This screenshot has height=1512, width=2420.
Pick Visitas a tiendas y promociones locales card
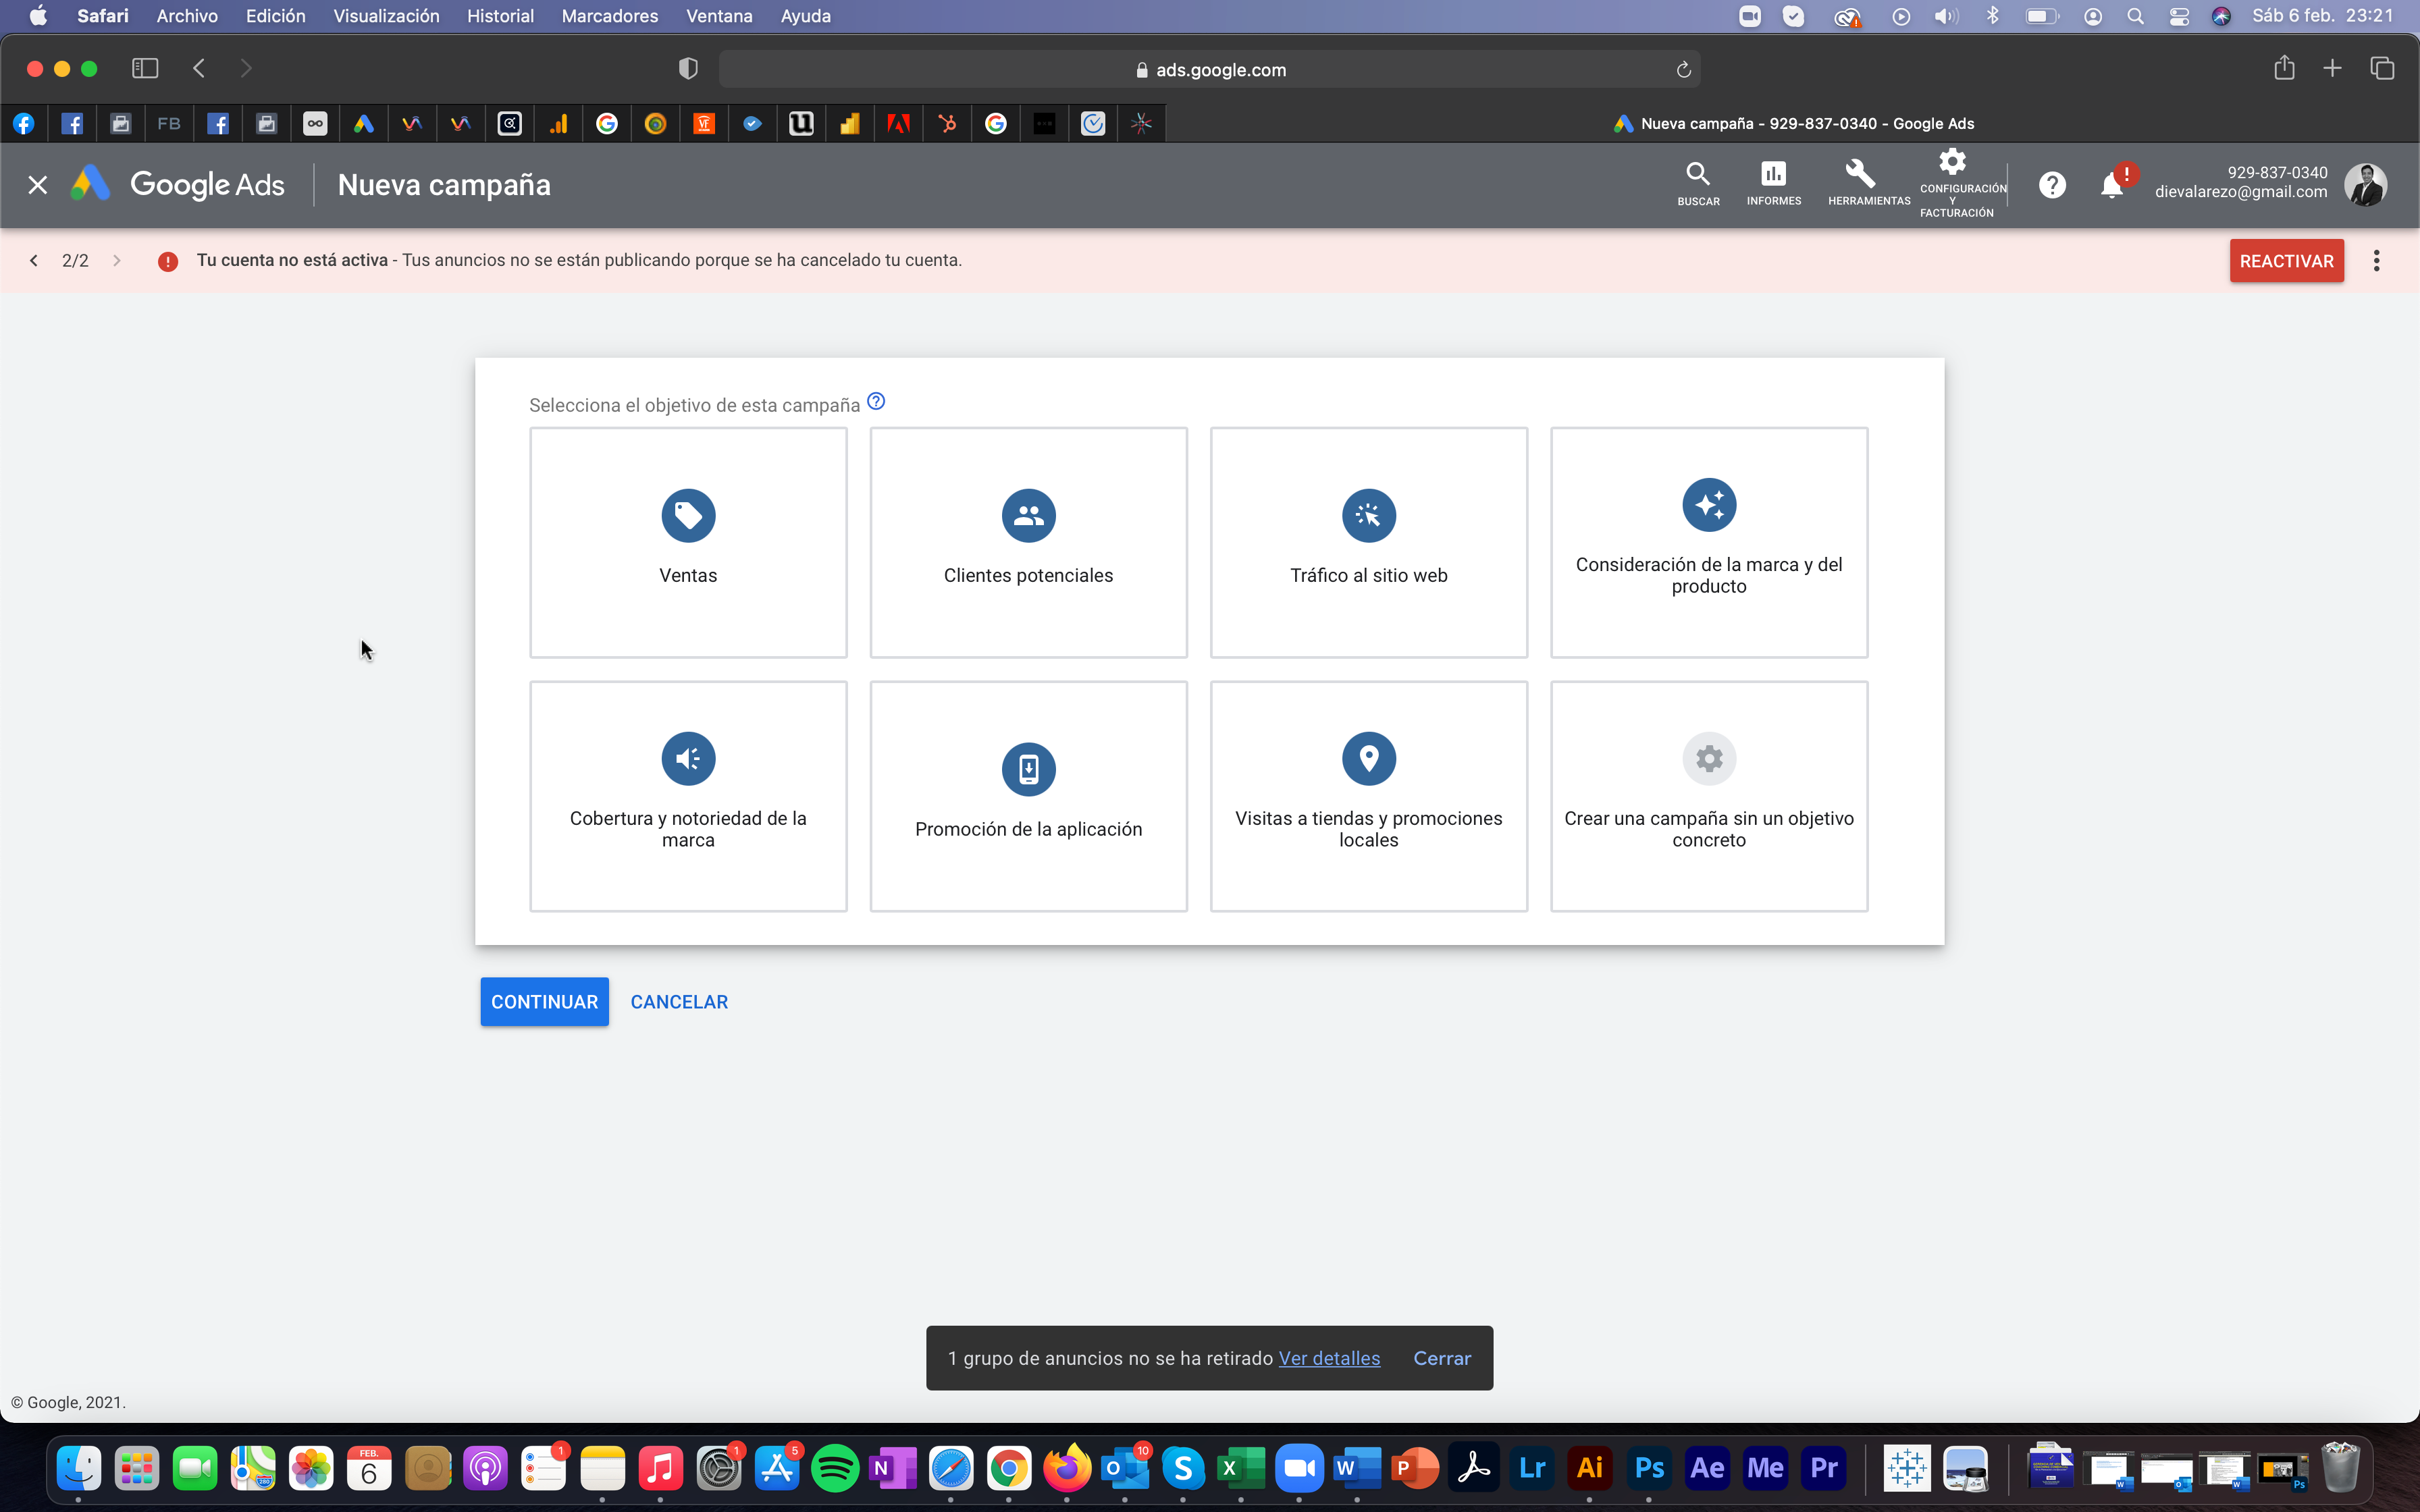click(1368, 796)
